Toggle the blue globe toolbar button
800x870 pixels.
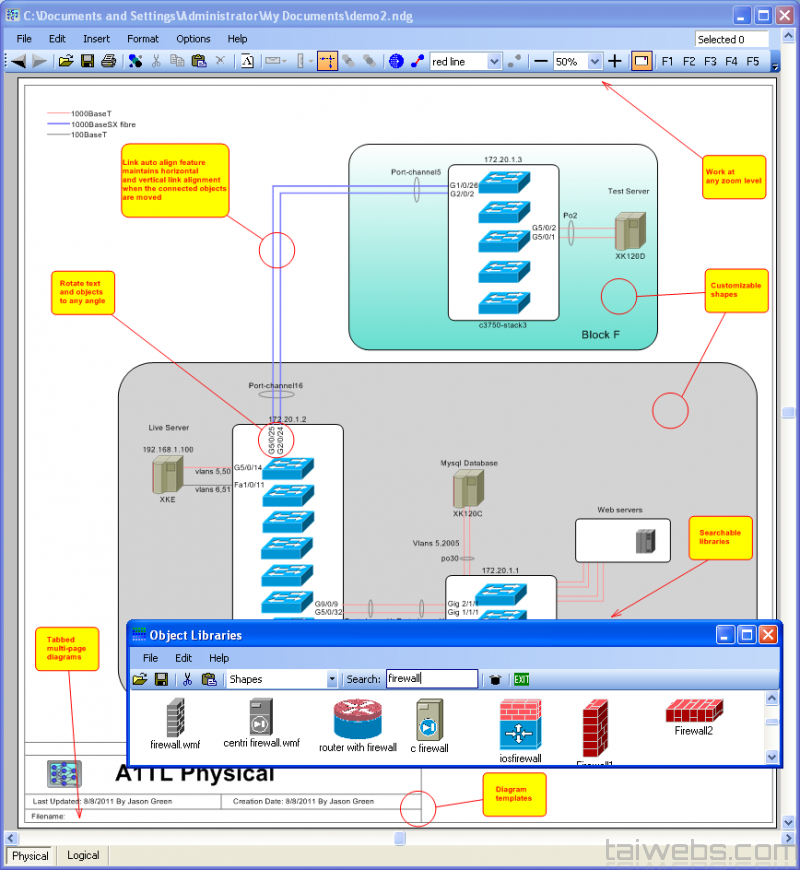point(396,61)
